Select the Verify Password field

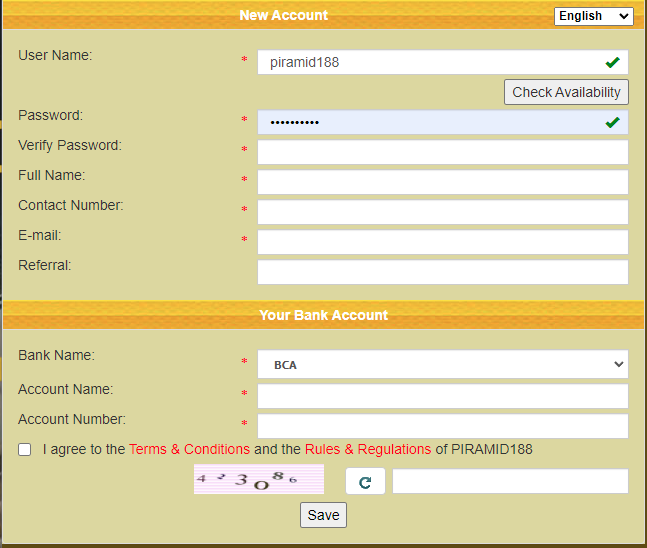click(443, 152)
